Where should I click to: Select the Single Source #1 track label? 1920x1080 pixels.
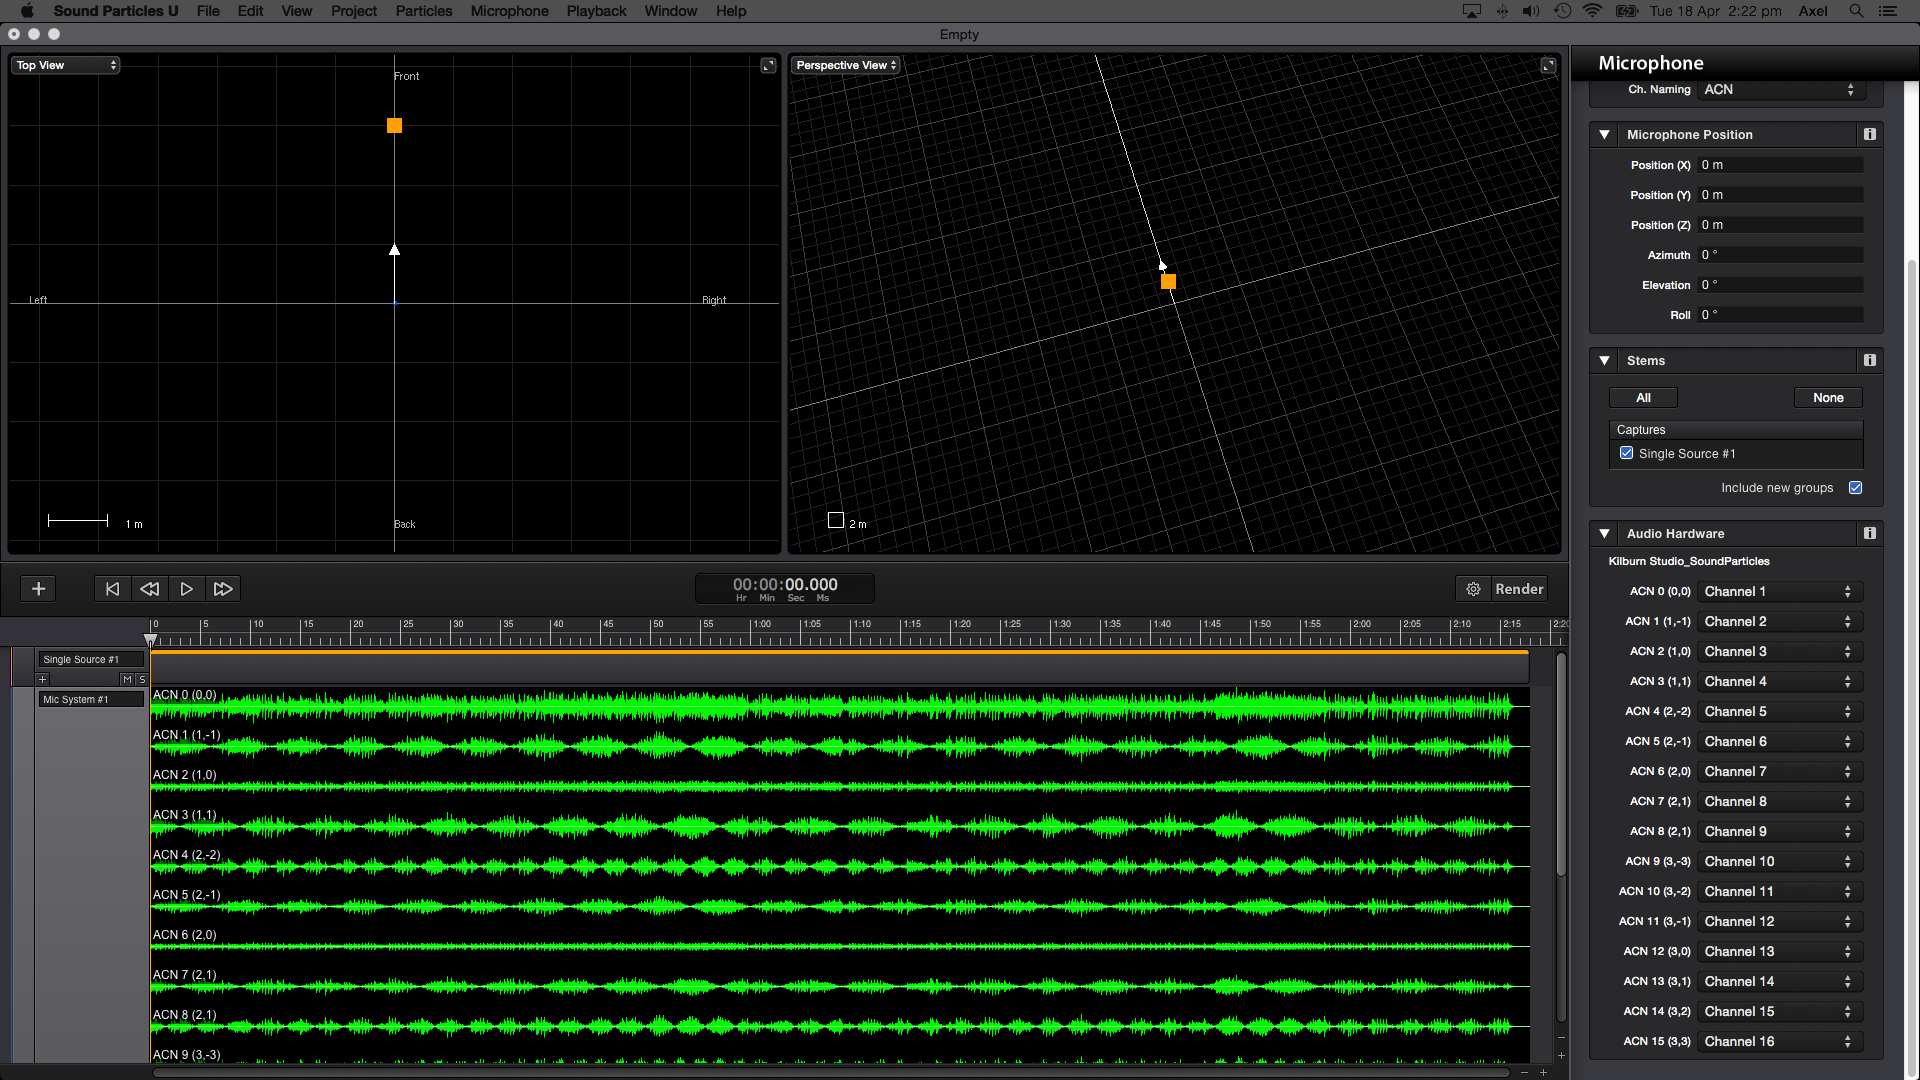click(91, 659)
